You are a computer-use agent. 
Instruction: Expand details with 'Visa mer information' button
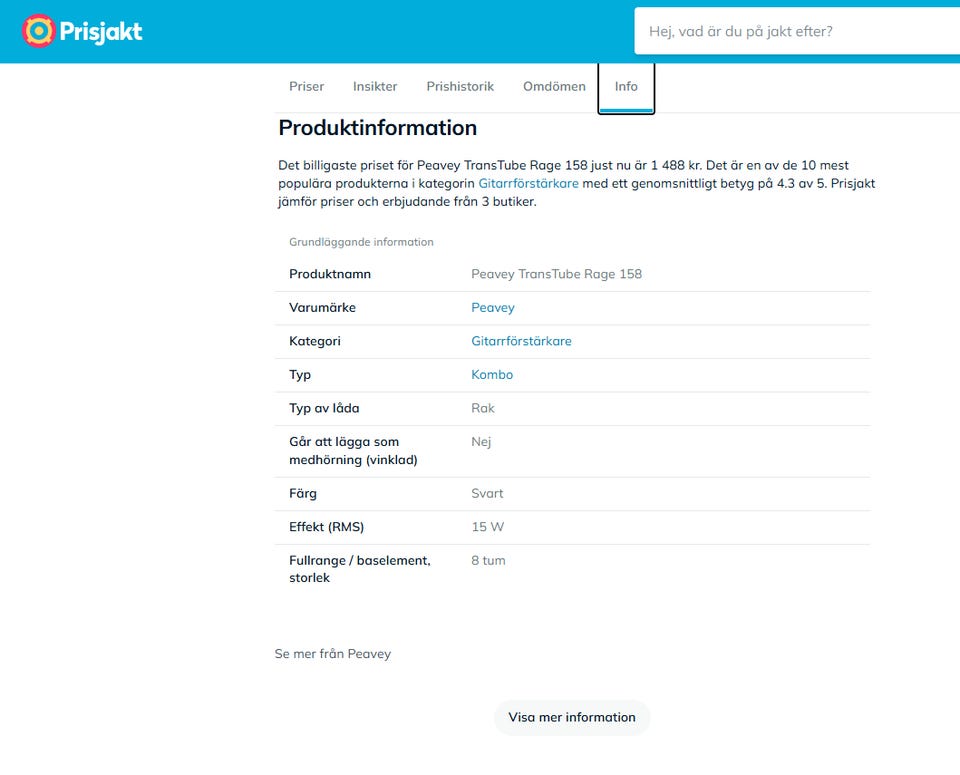(x=572, y=717)
